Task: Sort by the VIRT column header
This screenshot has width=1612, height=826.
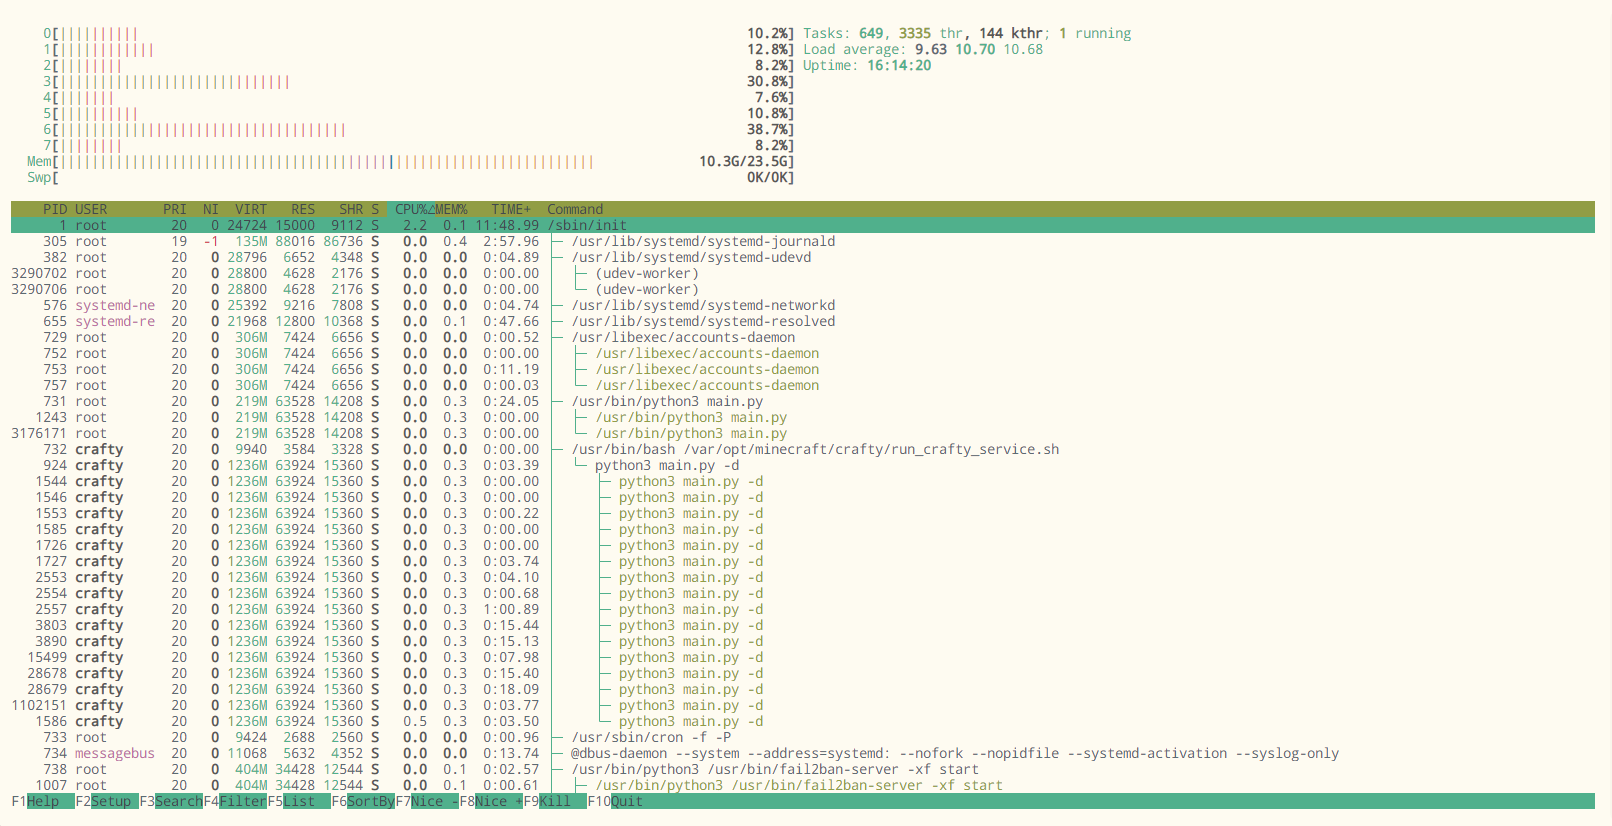Action: [x=251, y=209]
